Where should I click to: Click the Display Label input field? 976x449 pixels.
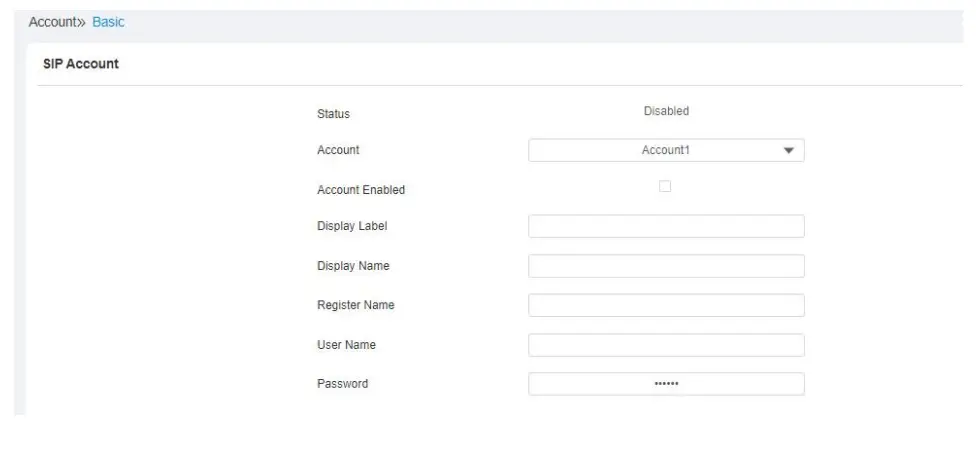point(666,226)
